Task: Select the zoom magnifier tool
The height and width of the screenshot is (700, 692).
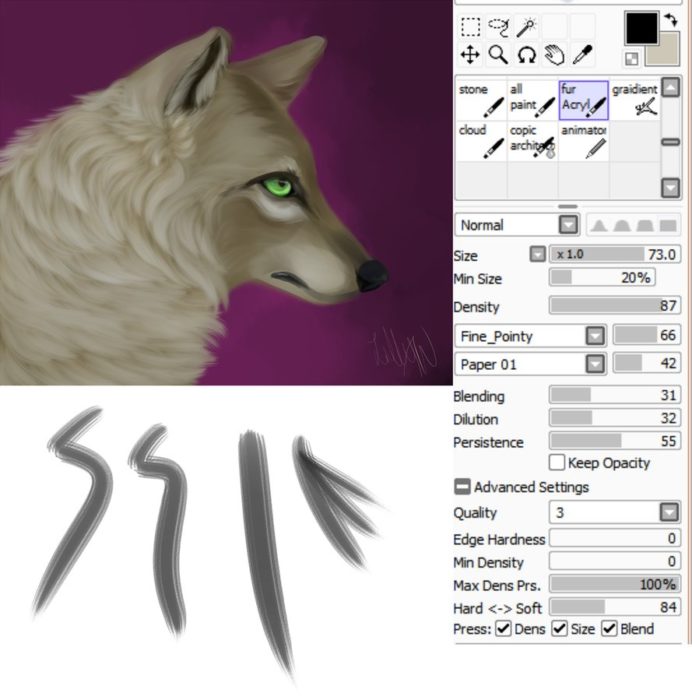Action: tap(498, 55)
